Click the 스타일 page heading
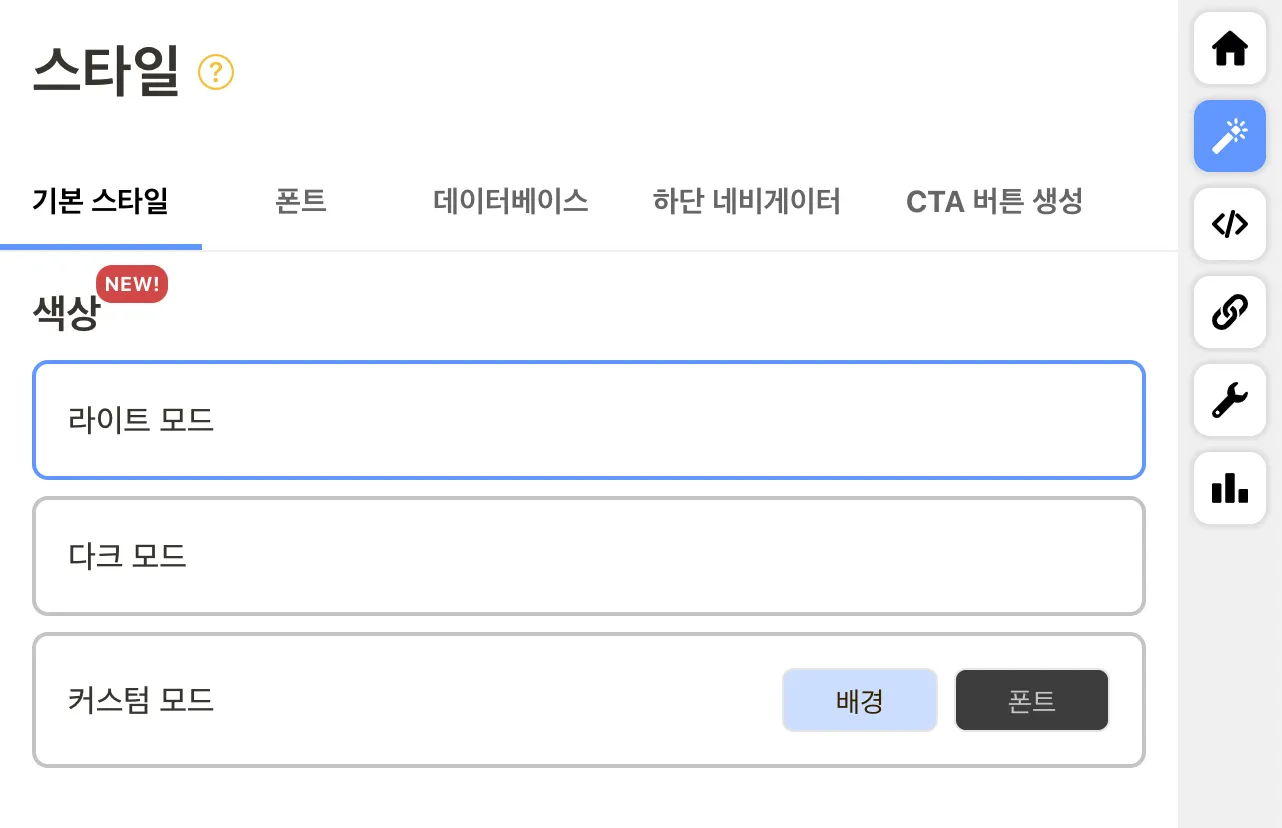 106,72
